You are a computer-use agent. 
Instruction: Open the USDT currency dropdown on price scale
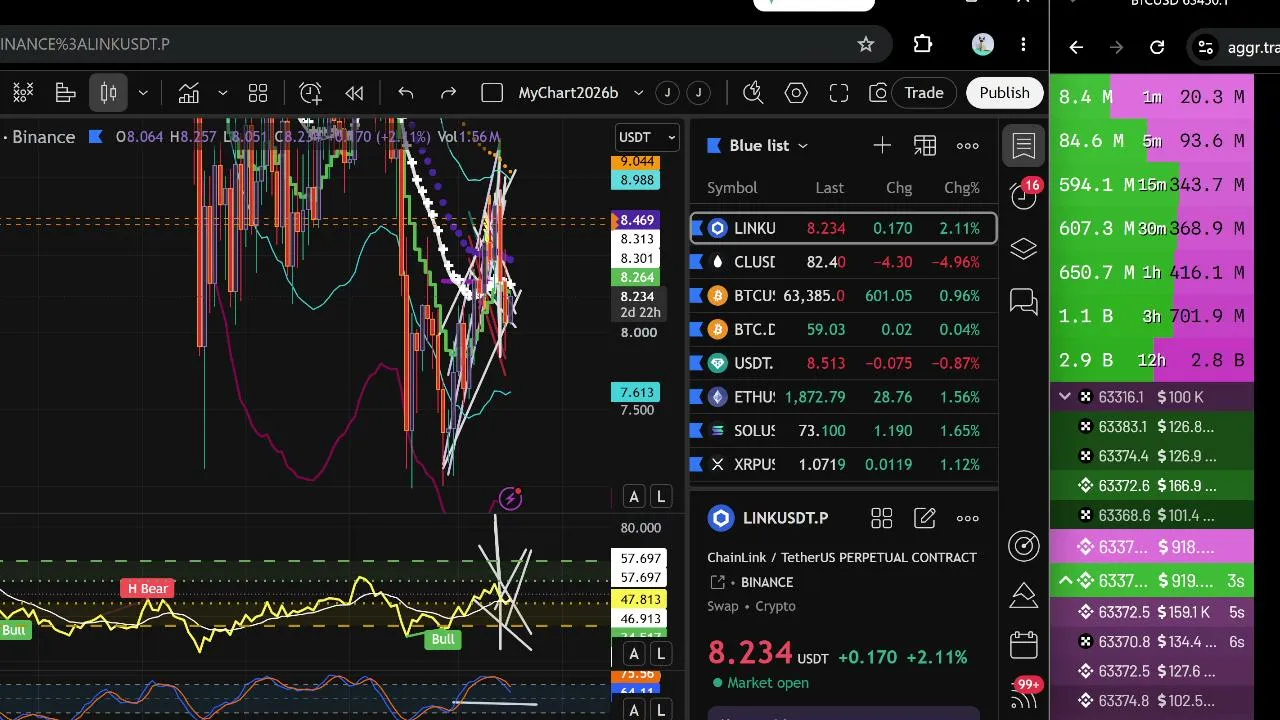click(x=648, y=137)
